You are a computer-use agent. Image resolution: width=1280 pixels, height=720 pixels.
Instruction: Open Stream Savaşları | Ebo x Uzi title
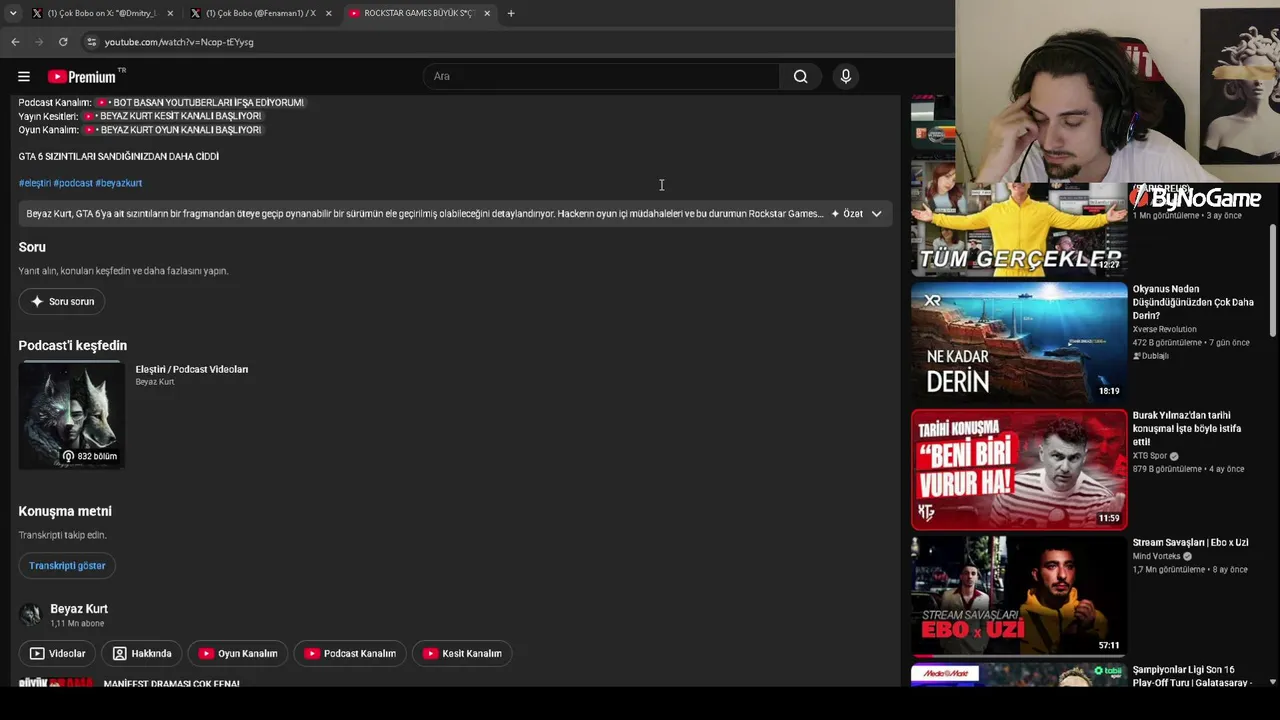click(1190, 543)
